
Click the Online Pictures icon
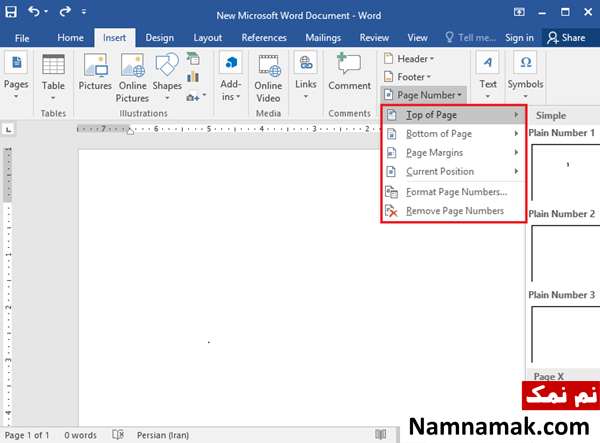[132, 64]
